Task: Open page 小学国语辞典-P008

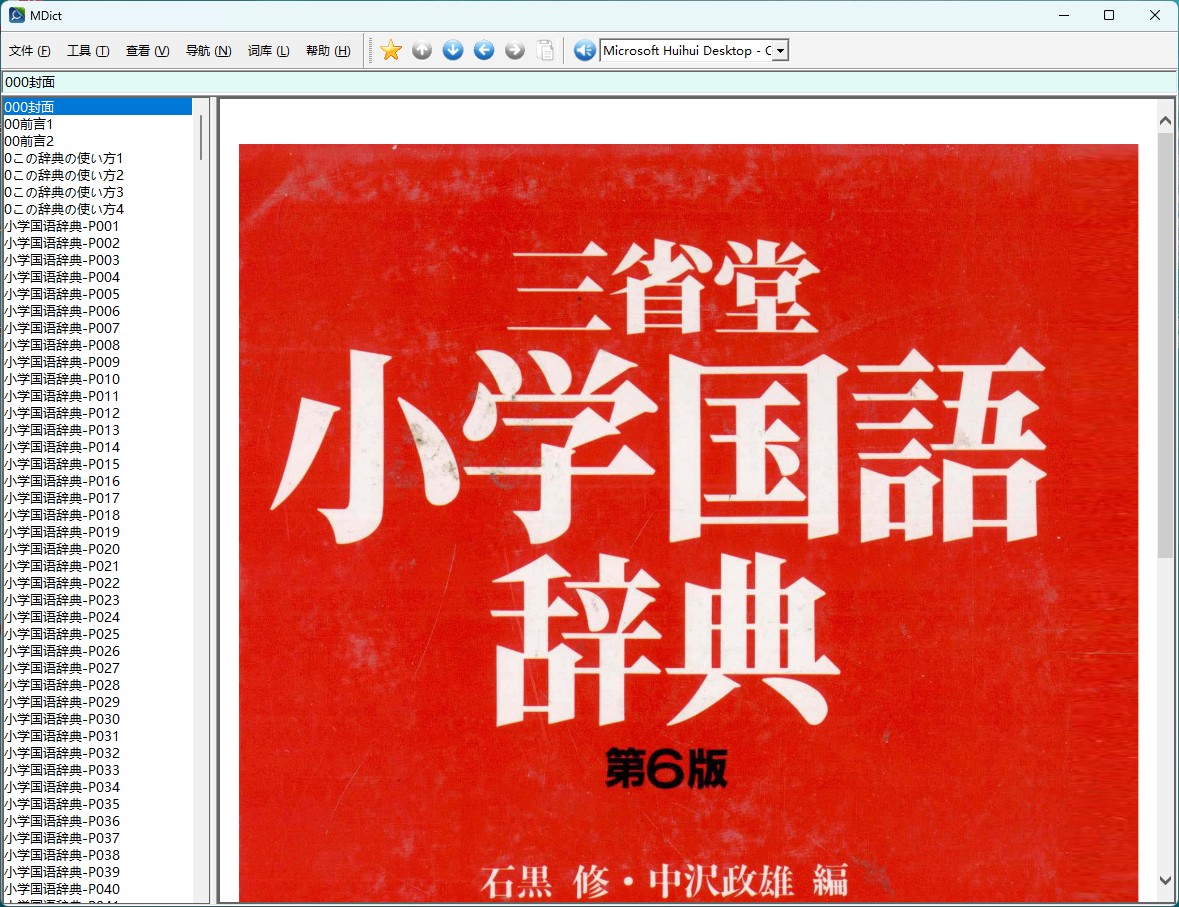Action: tap(98, 345)
